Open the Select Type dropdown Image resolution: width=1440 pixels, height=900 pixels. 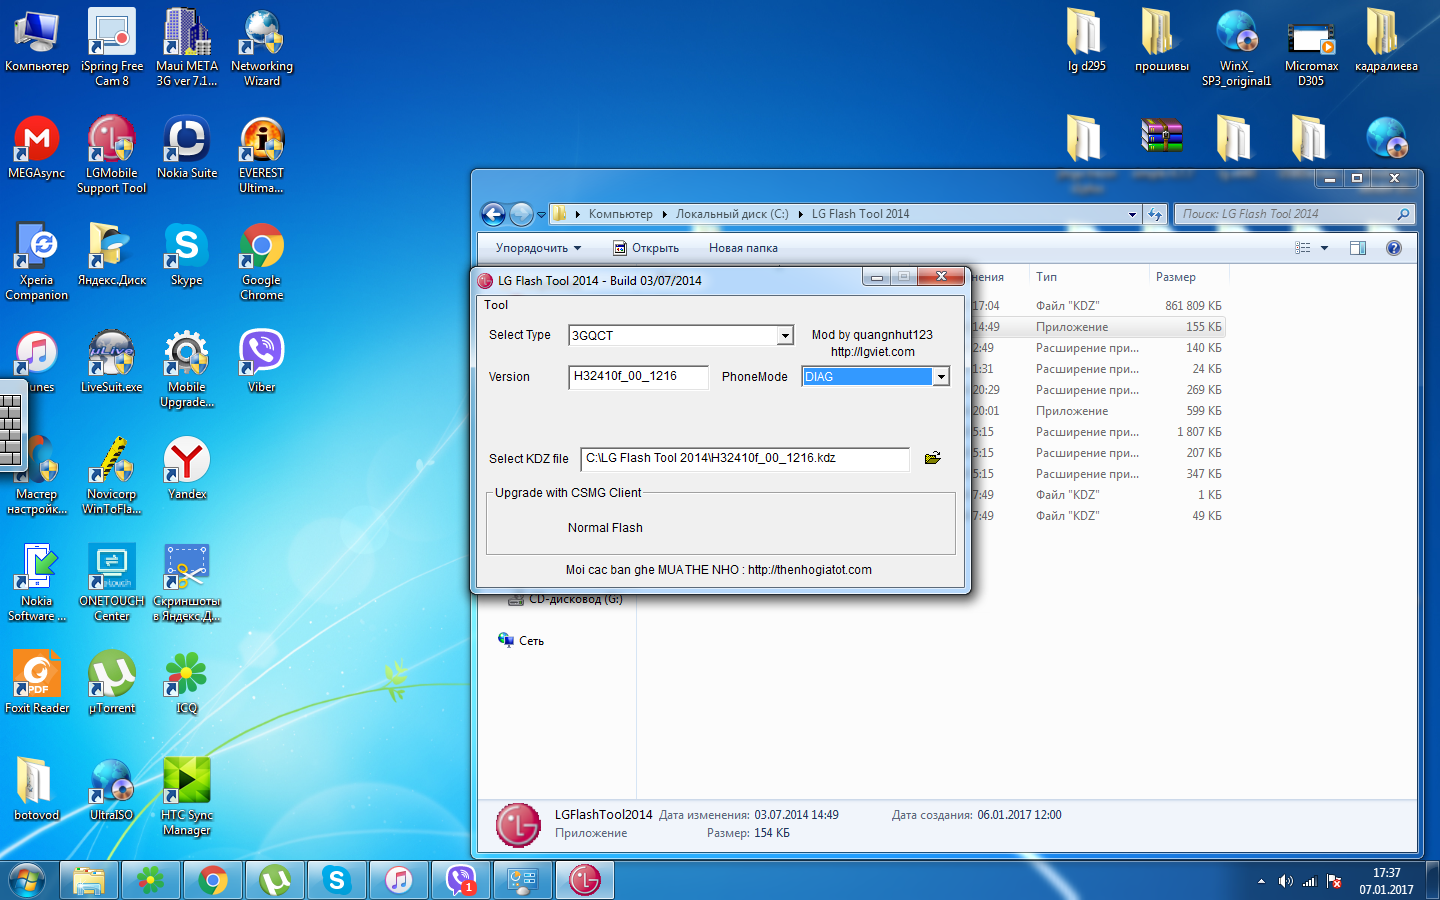coord(785,336)
